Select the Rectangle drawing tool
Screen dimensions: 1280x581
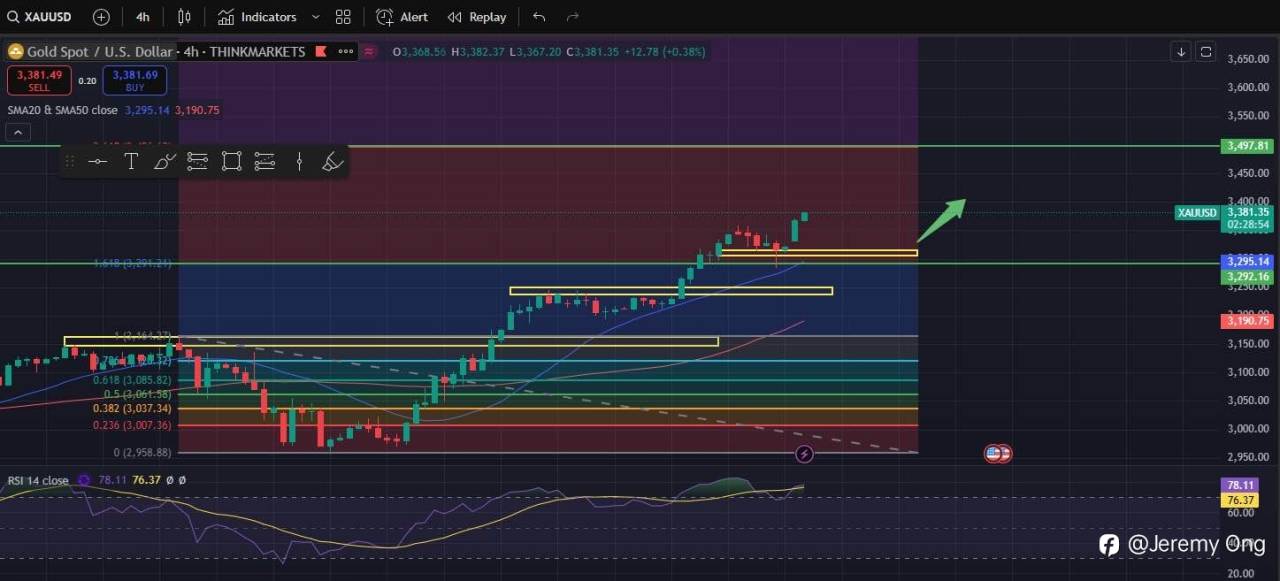coord(231,161)
